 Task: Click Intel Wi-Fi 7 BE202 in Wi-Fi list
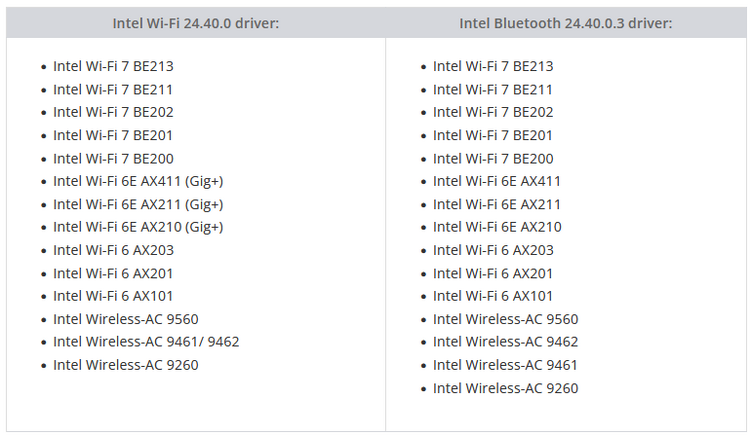tap(113, 112)
